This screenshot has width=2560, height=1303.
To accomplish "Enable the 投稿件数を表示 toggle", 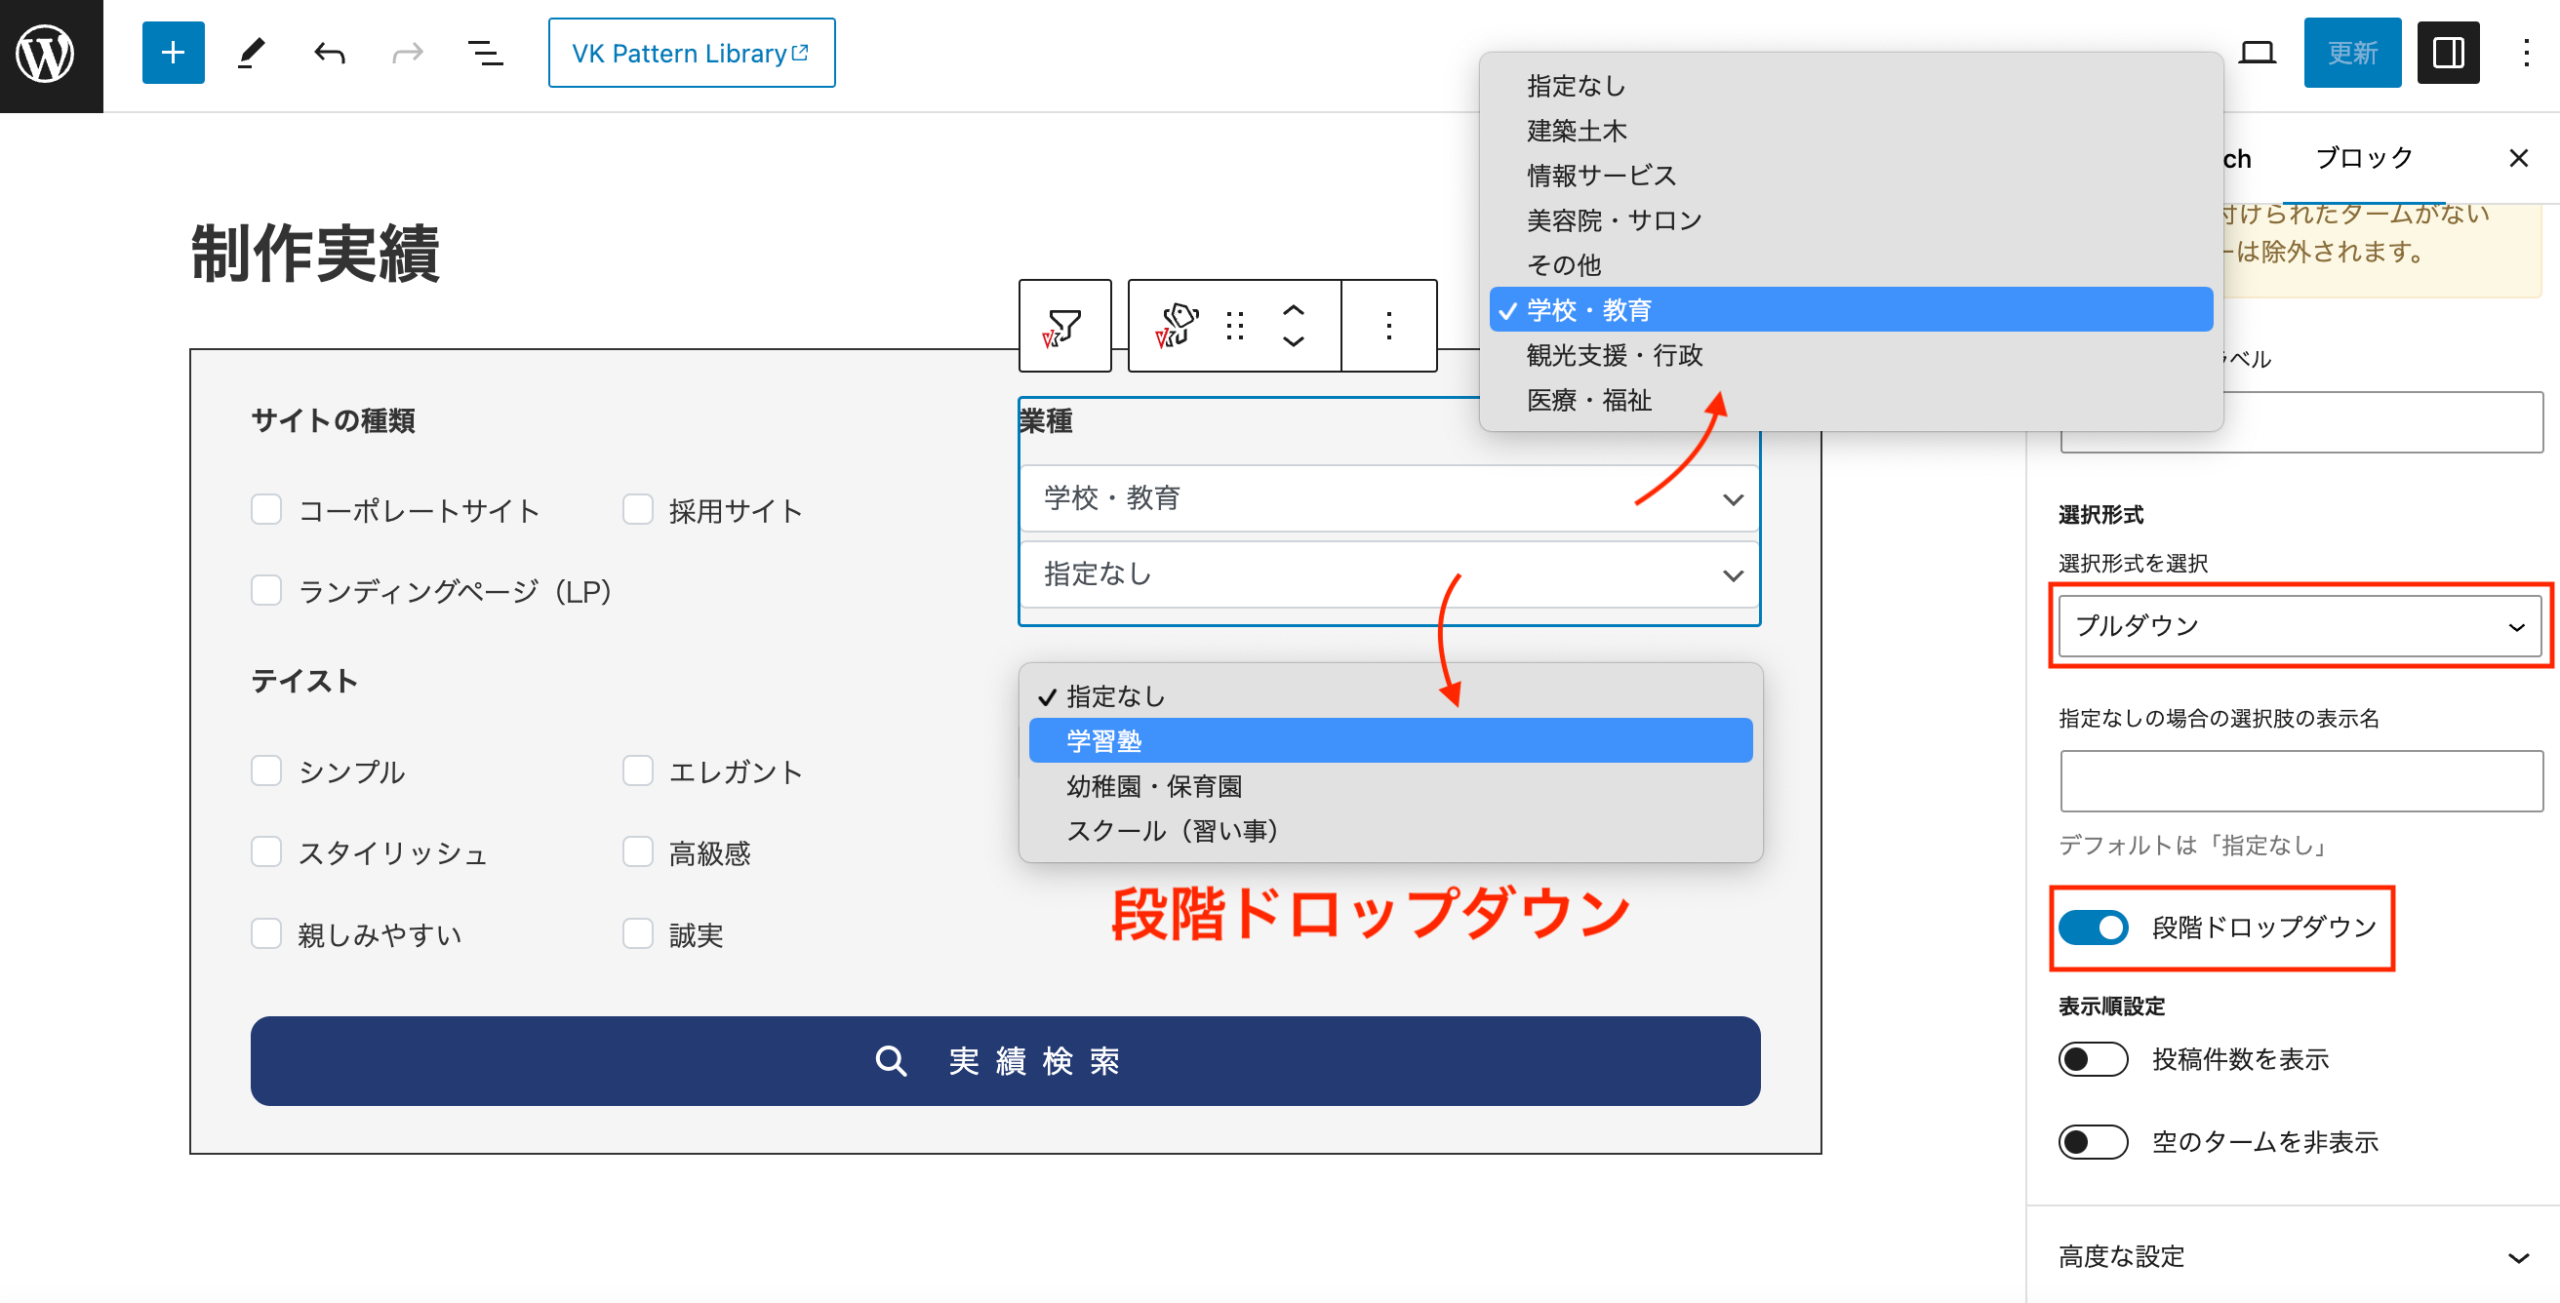I will coord(2093,1058).
